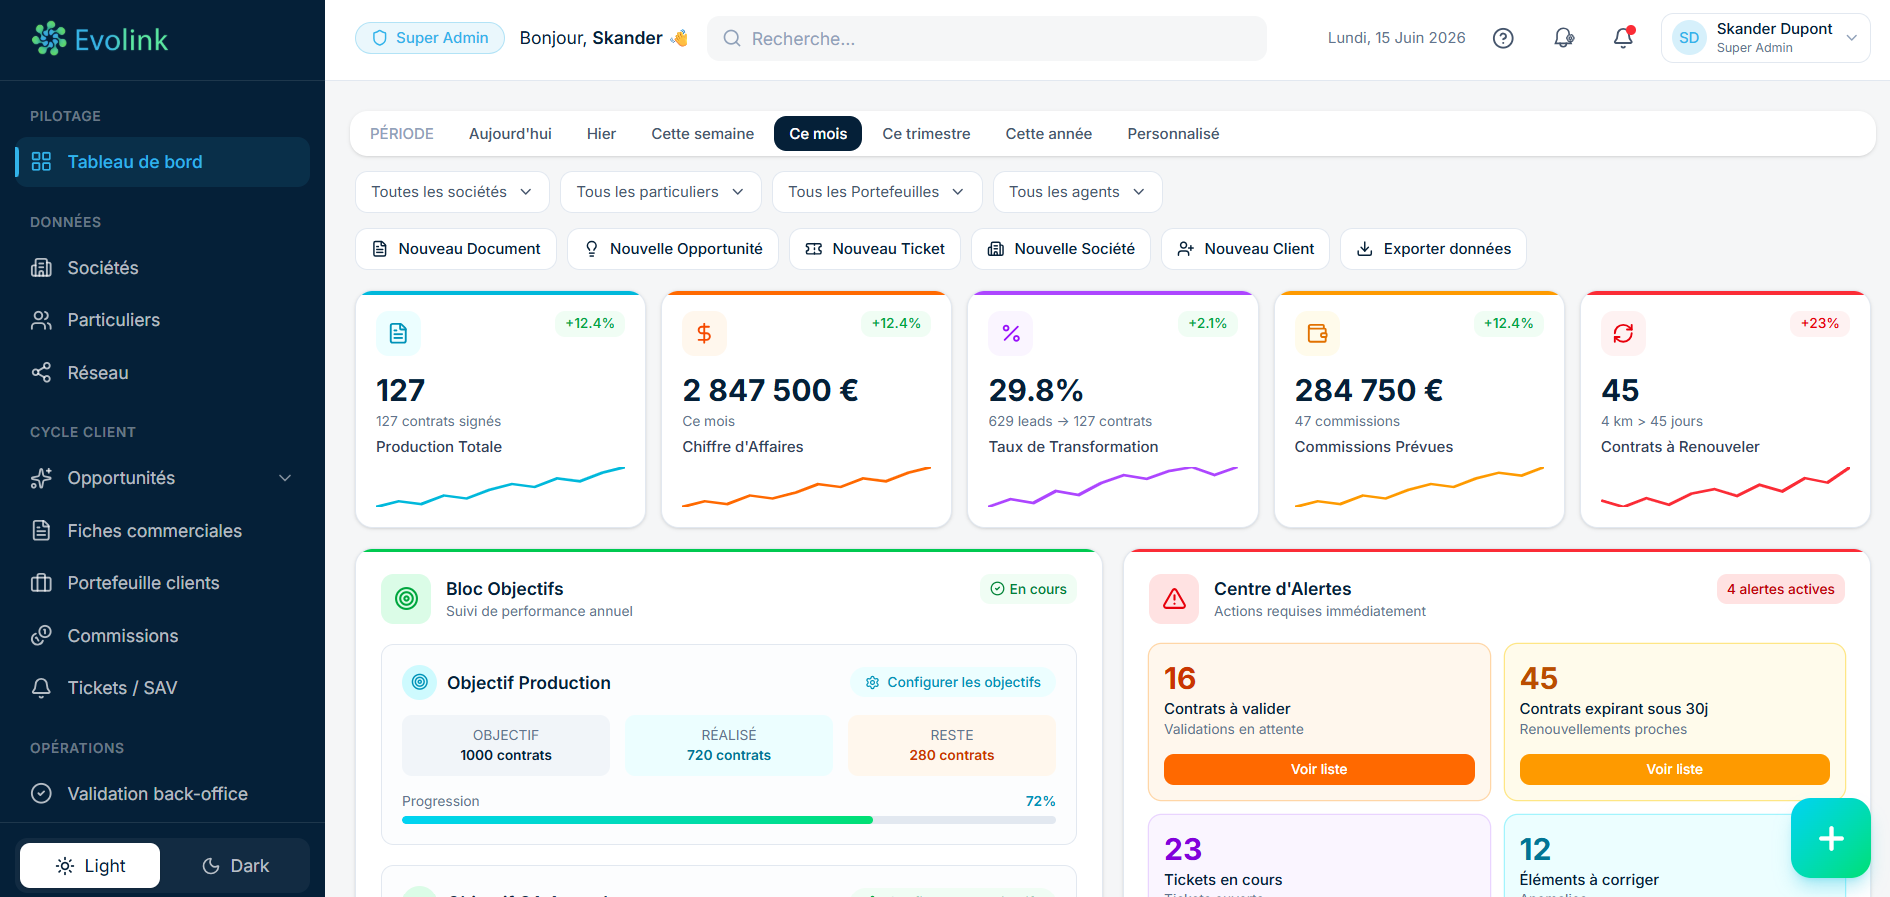Image resolution: width=1890 pixels, height=897 pixels.
Task: Click the +23% badge on Contrats à Renouveler
Action: pos(1820,323)
